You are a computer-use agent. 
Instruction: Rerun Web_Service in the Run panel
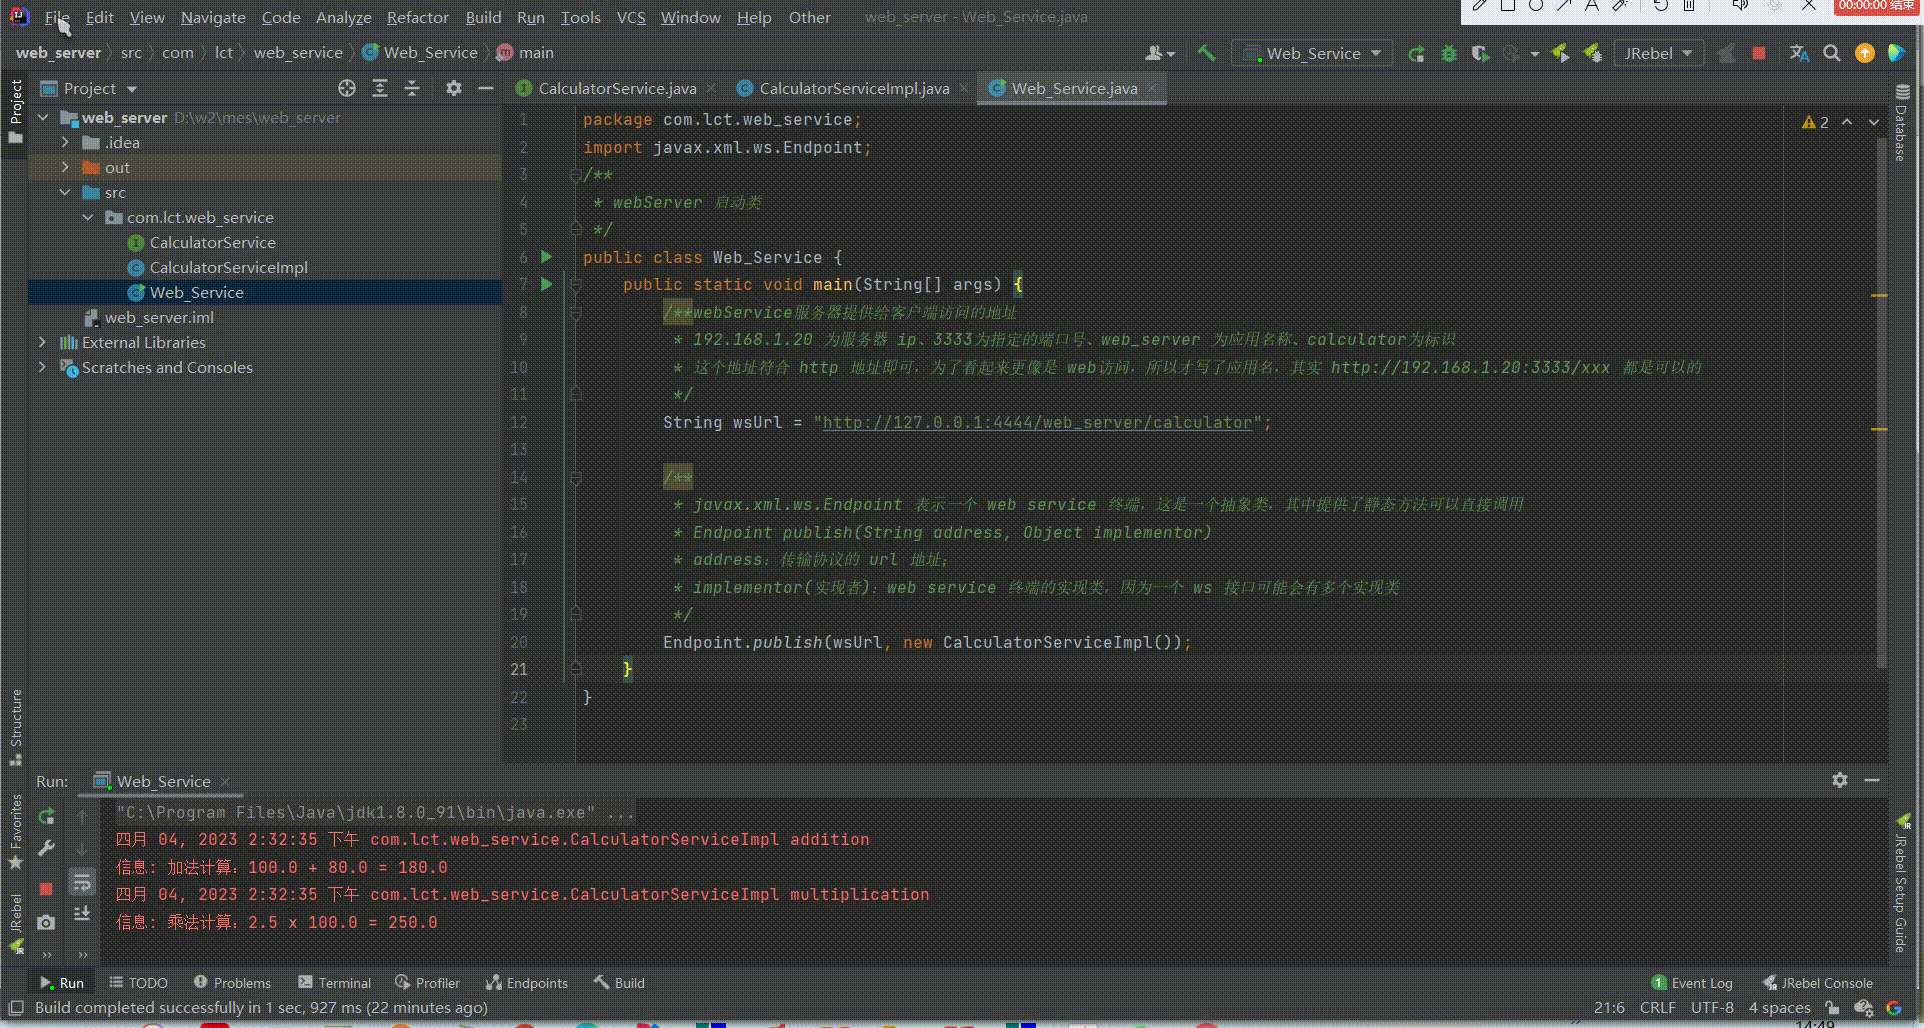pyautogui.click(x=46, y=816)
